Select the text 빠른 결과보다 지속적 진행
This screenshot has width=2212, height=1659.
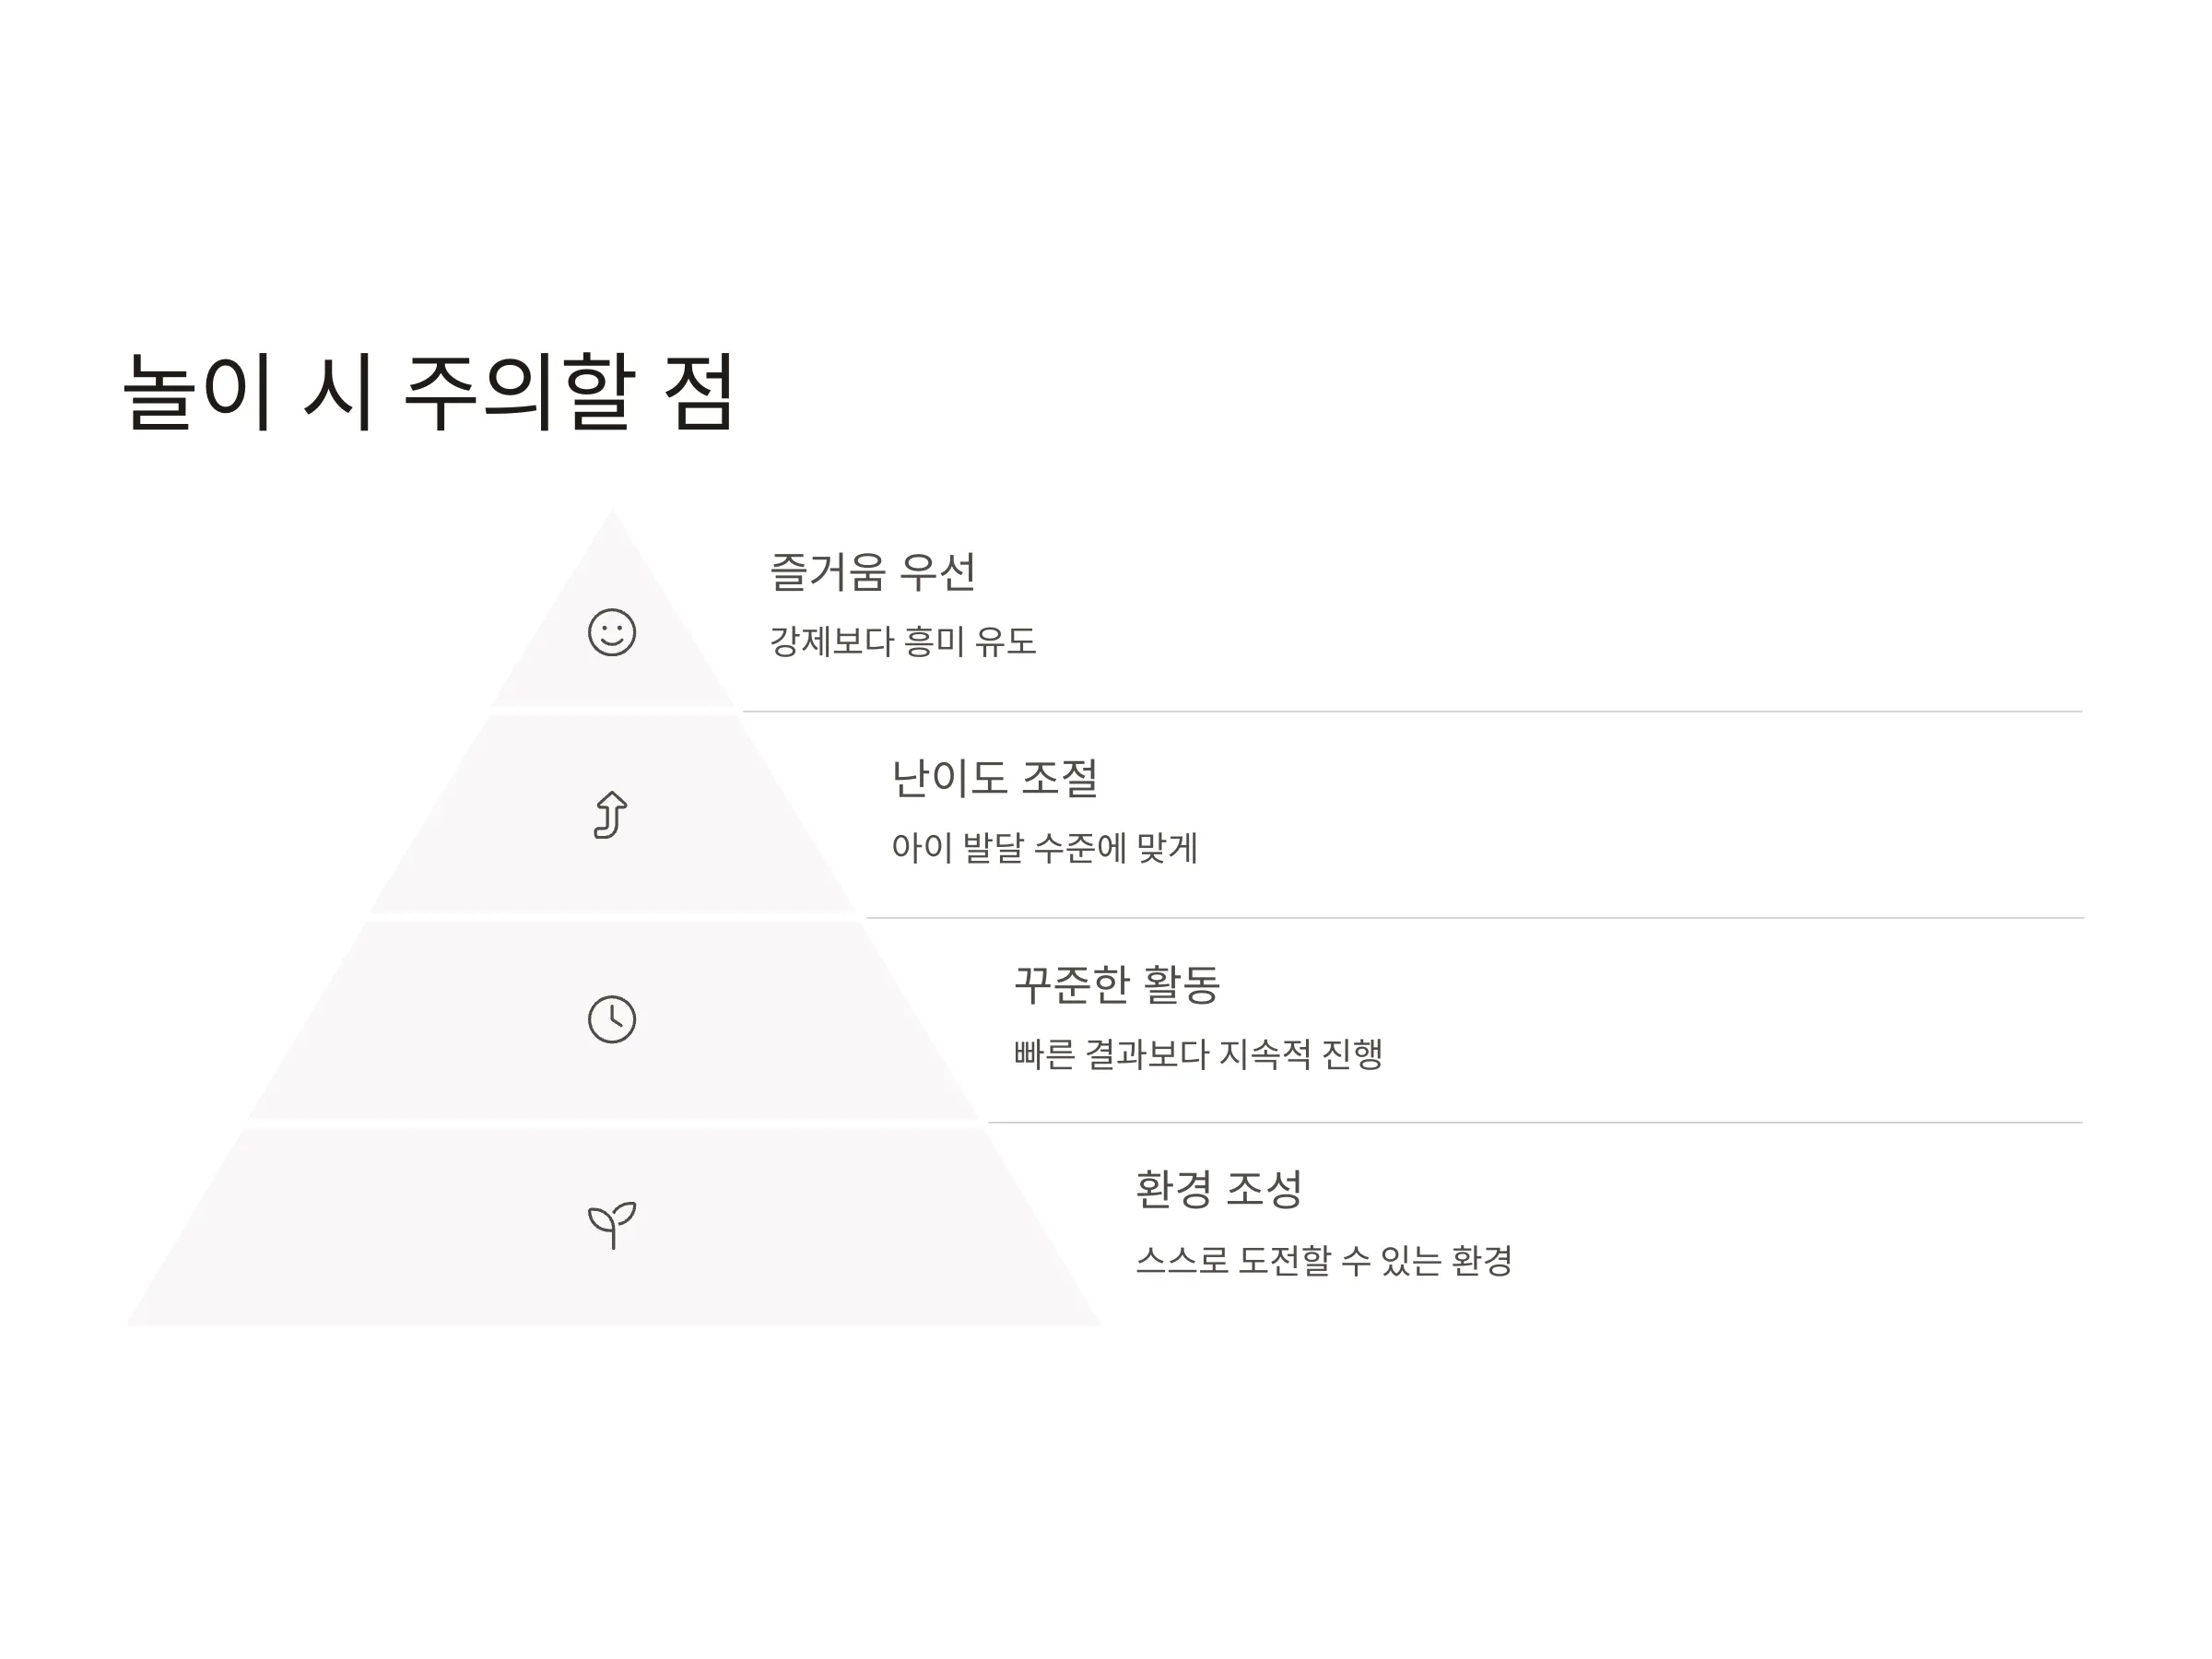[1198, 1054]
